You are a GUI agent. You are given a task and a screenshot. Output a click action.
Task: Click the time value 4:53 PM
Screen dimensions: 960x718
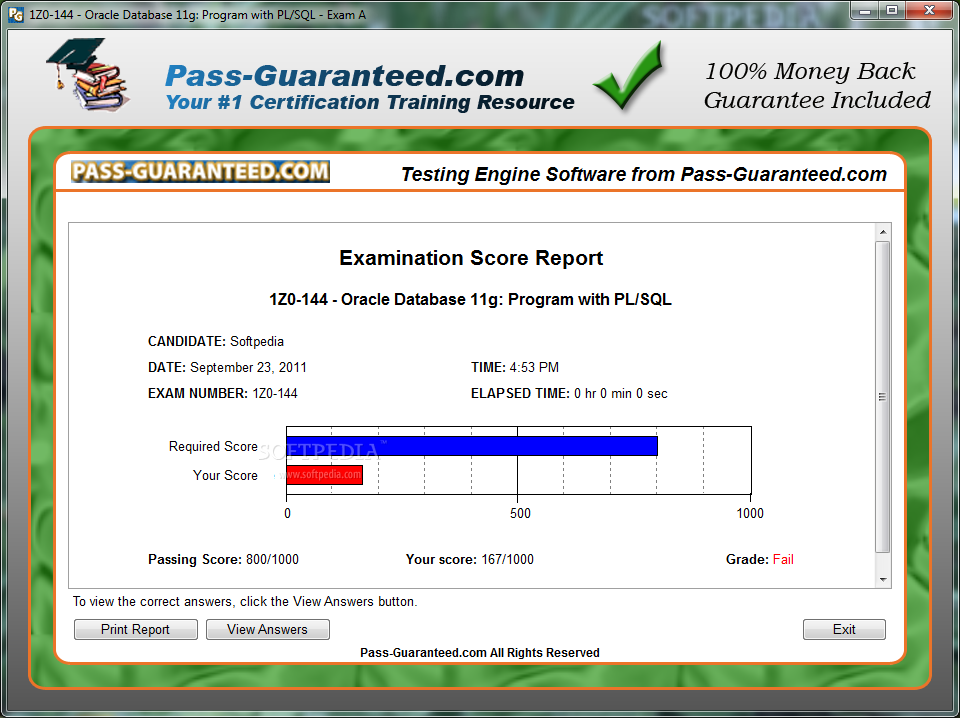click(x=534, y=367)
